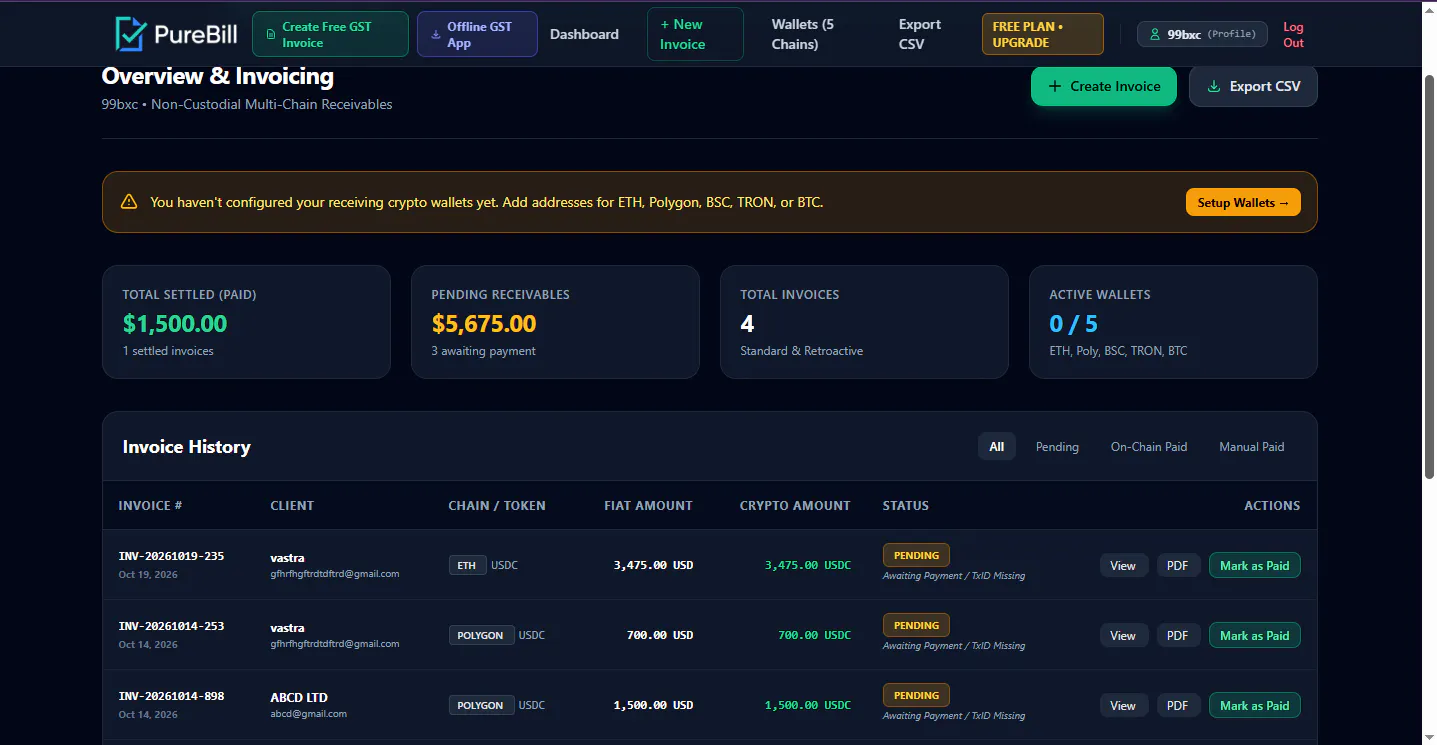This screenshot has width=1437, height=745.
Task: Click the plus icon in Create Invoice button
Action: [1054, 86]
